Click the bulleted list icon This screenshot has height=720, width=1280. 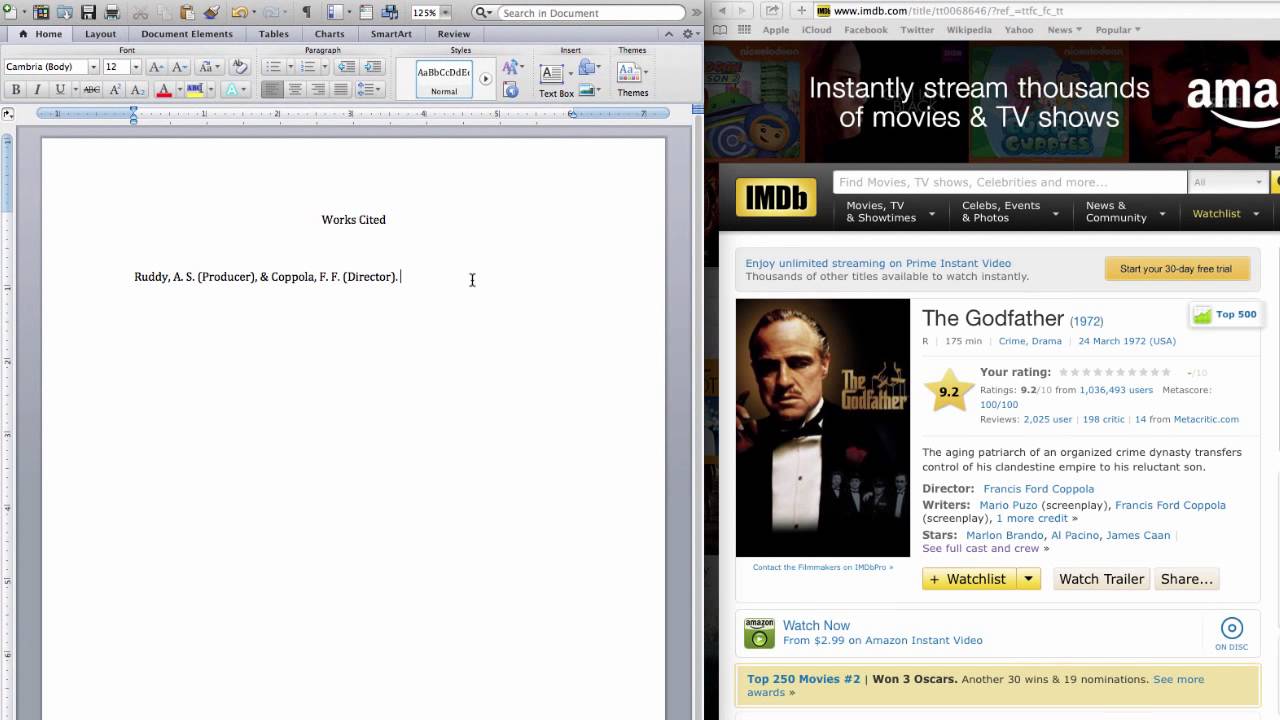273,67
